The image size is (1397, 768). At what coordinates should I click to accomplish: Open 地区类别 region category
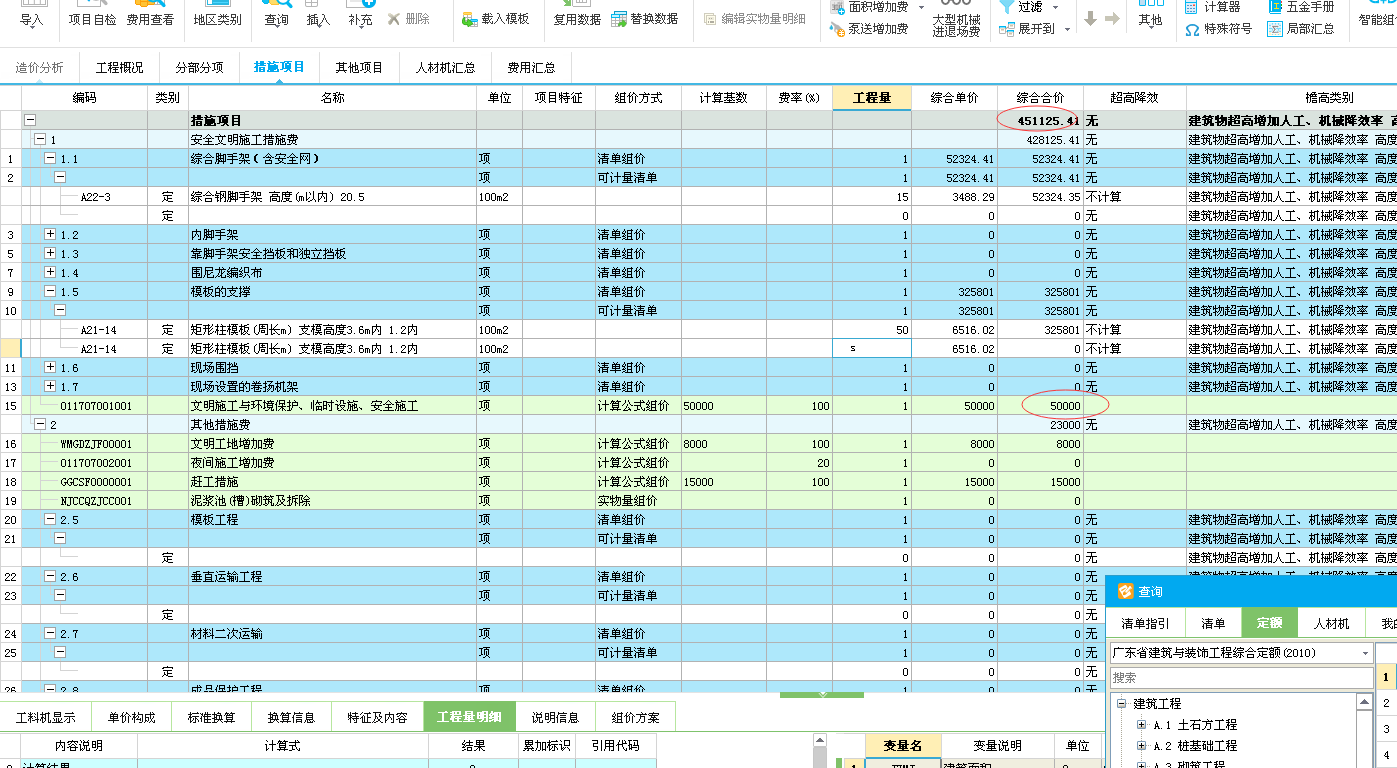[217, 14]
